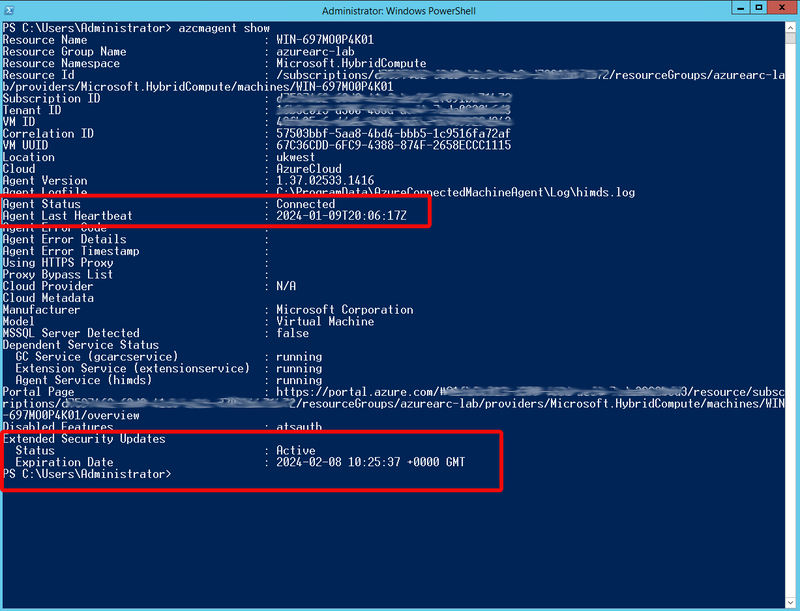Click the MSSQL Server Detected 'false' value

click(x=292, y=333)
